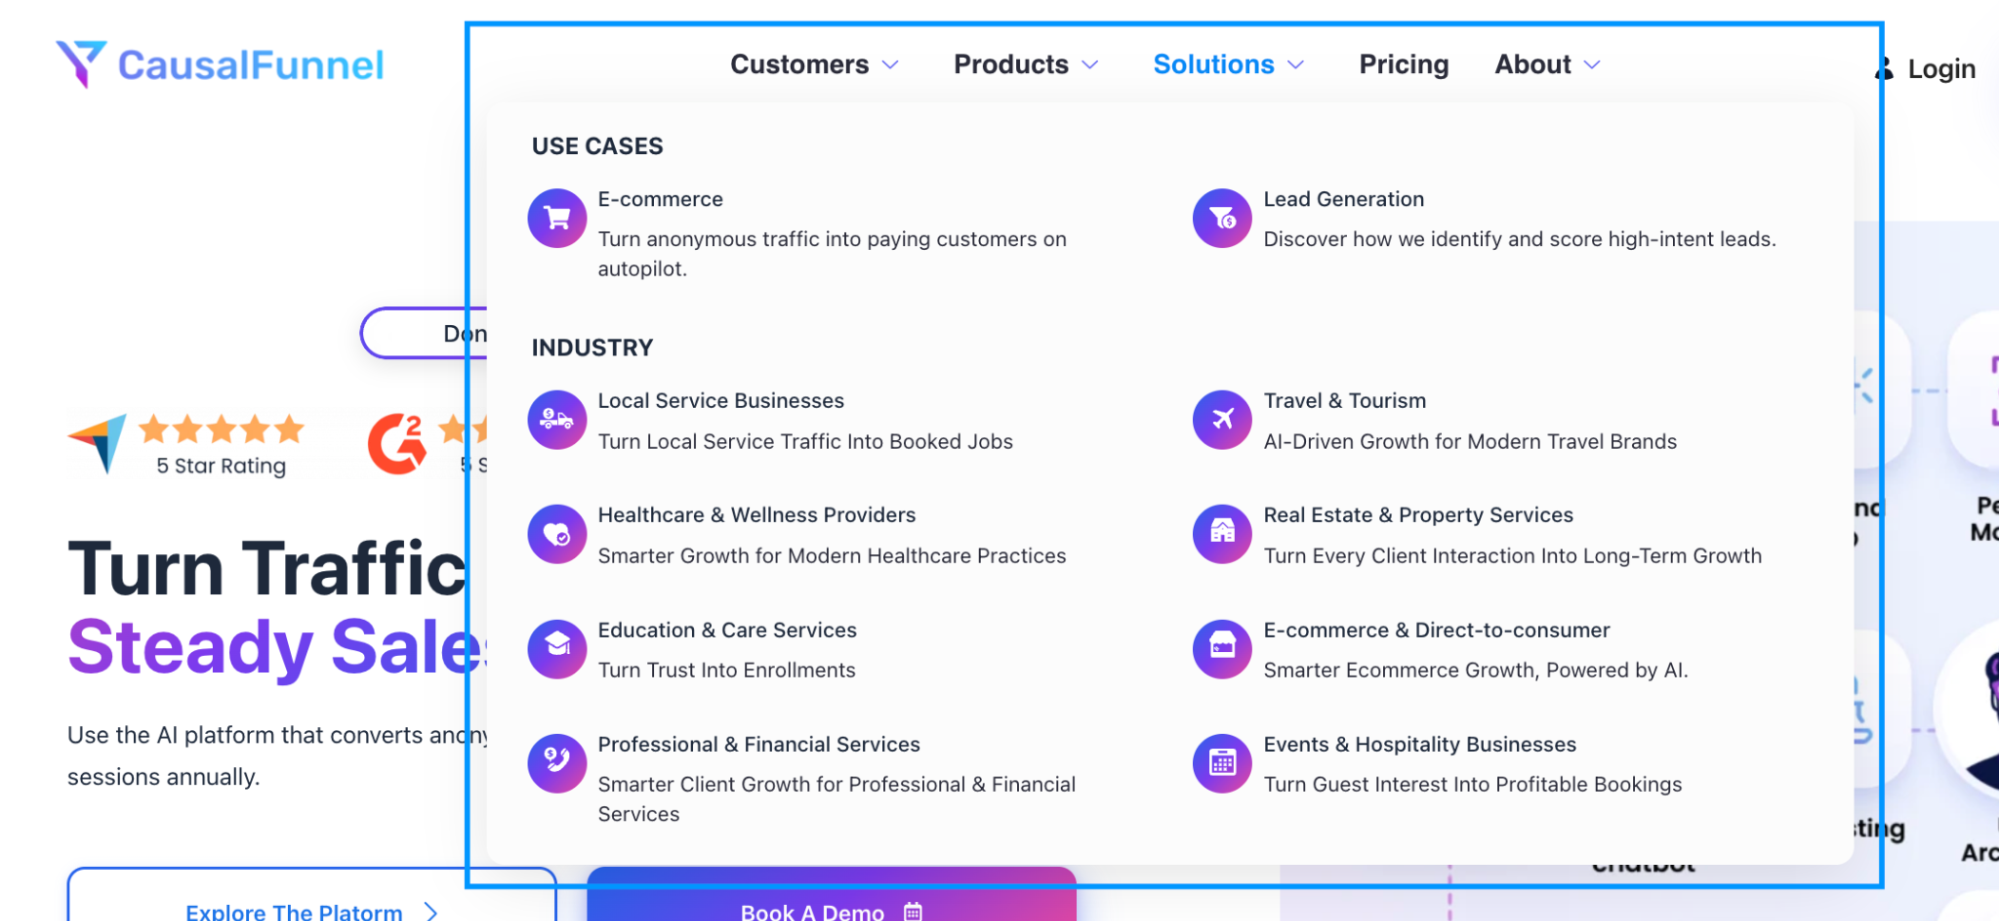Screen dimensions: 1999x922
Task: Click the CausalFunnel logo
Action: (x=220, y=64)
